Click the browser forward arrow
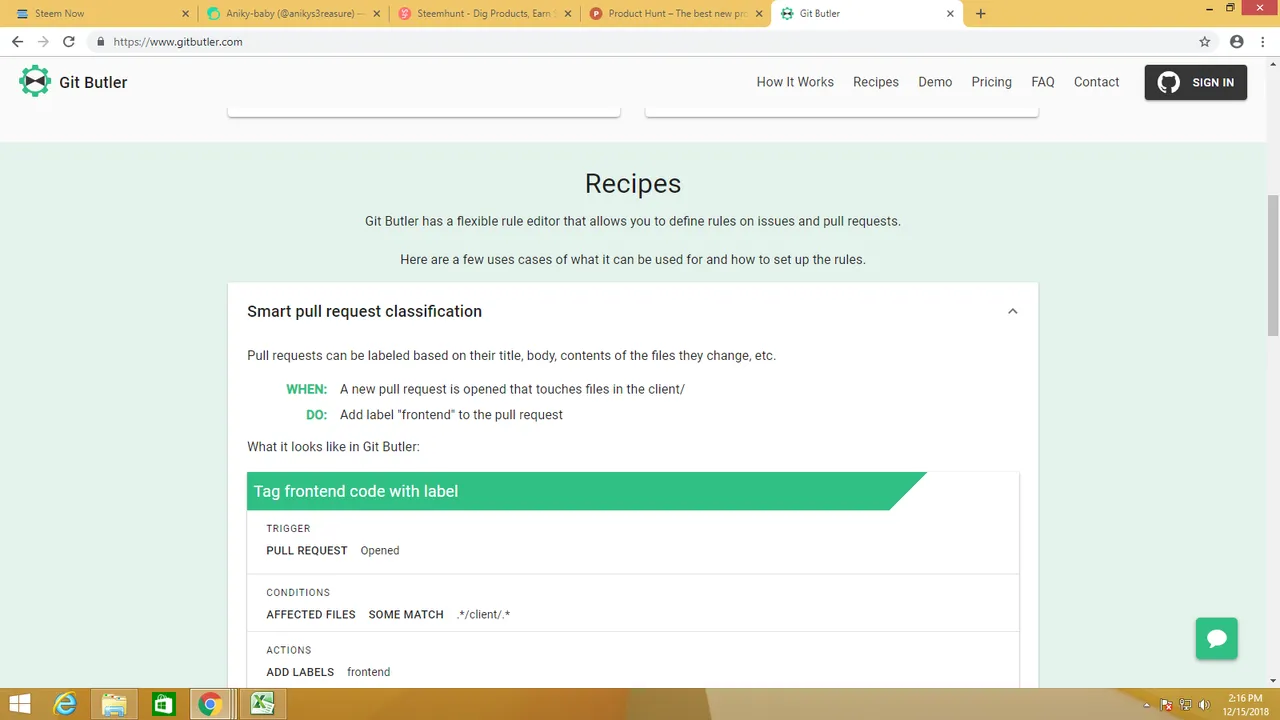The image size is (1280, 720). tap(43, 42)
